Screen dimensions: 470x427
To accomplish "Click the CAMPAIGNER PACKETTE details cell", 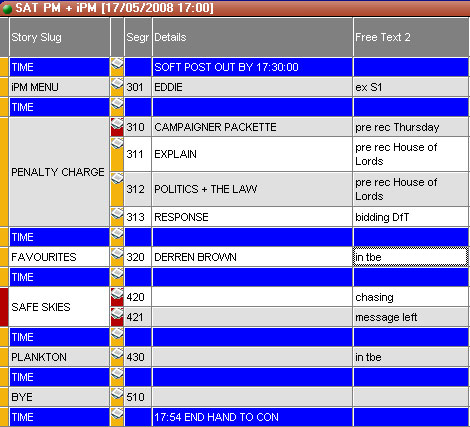I will point(252,127).
